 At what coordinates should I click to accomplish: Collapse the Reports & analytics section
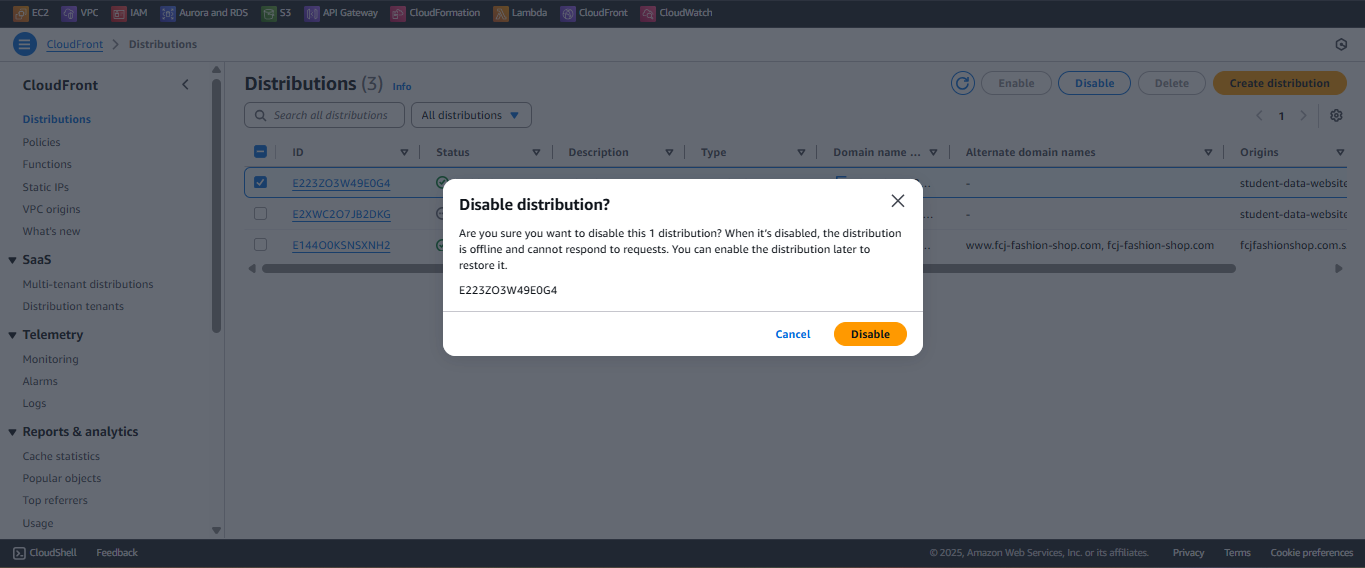coord(12,432)
